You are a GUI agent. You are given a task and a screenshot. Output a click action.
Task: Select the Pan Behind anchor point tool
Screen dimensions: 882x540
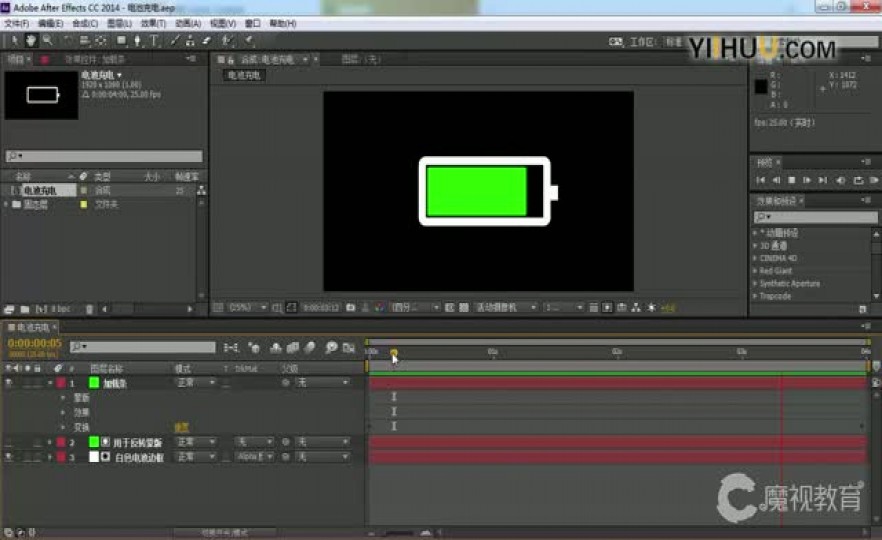point(101,40)
